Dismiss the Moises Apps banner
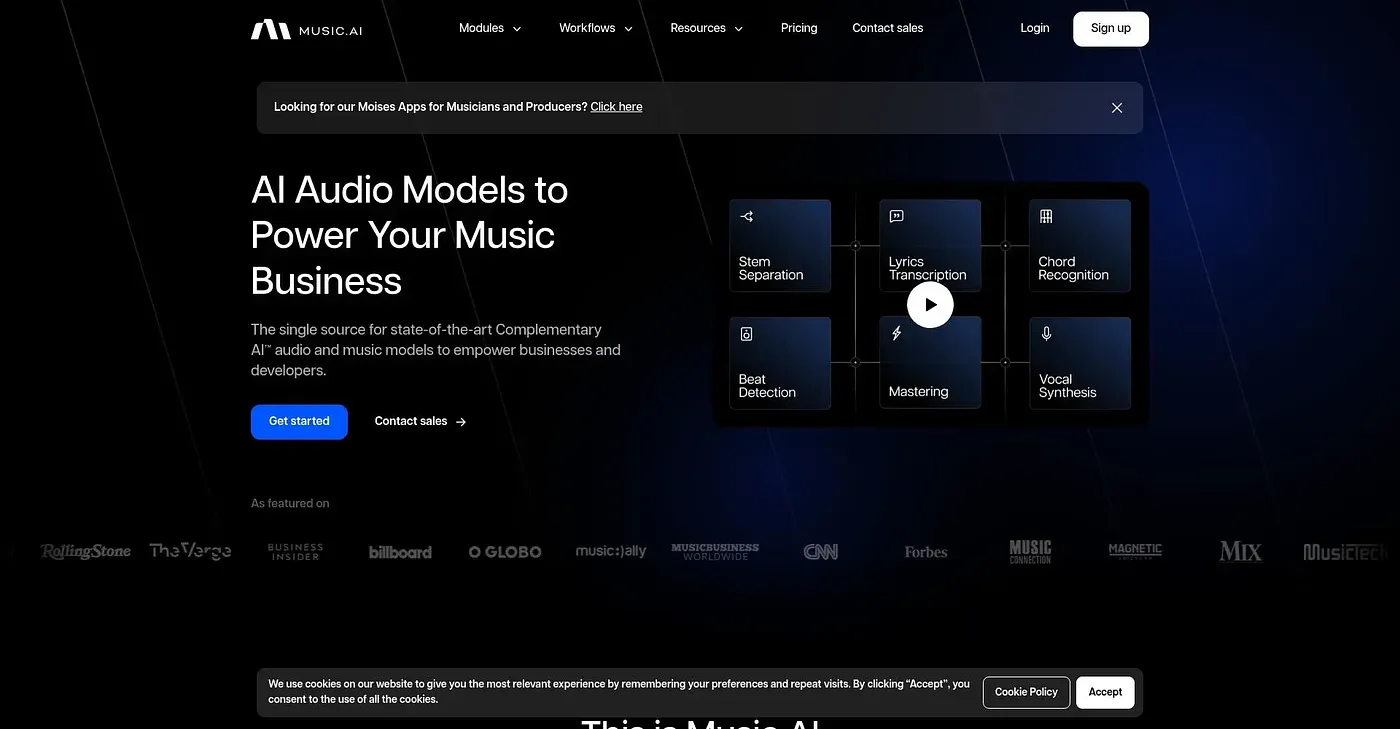The width and height of the screenshot is (1400, 729). click(x=1117, y=108)
